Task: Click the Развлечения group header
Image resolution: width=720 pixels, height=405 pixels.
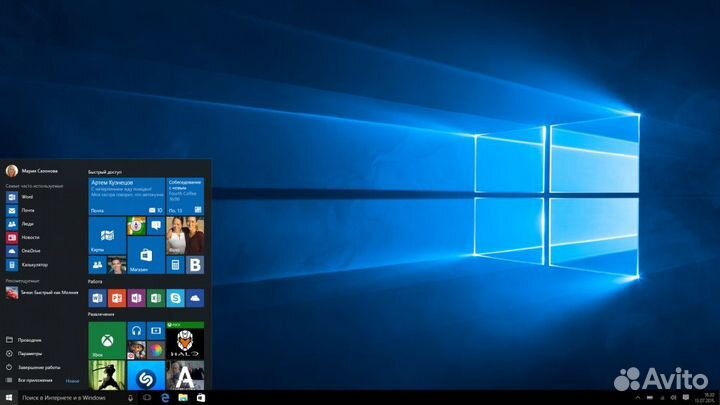Action: point(101,315)
